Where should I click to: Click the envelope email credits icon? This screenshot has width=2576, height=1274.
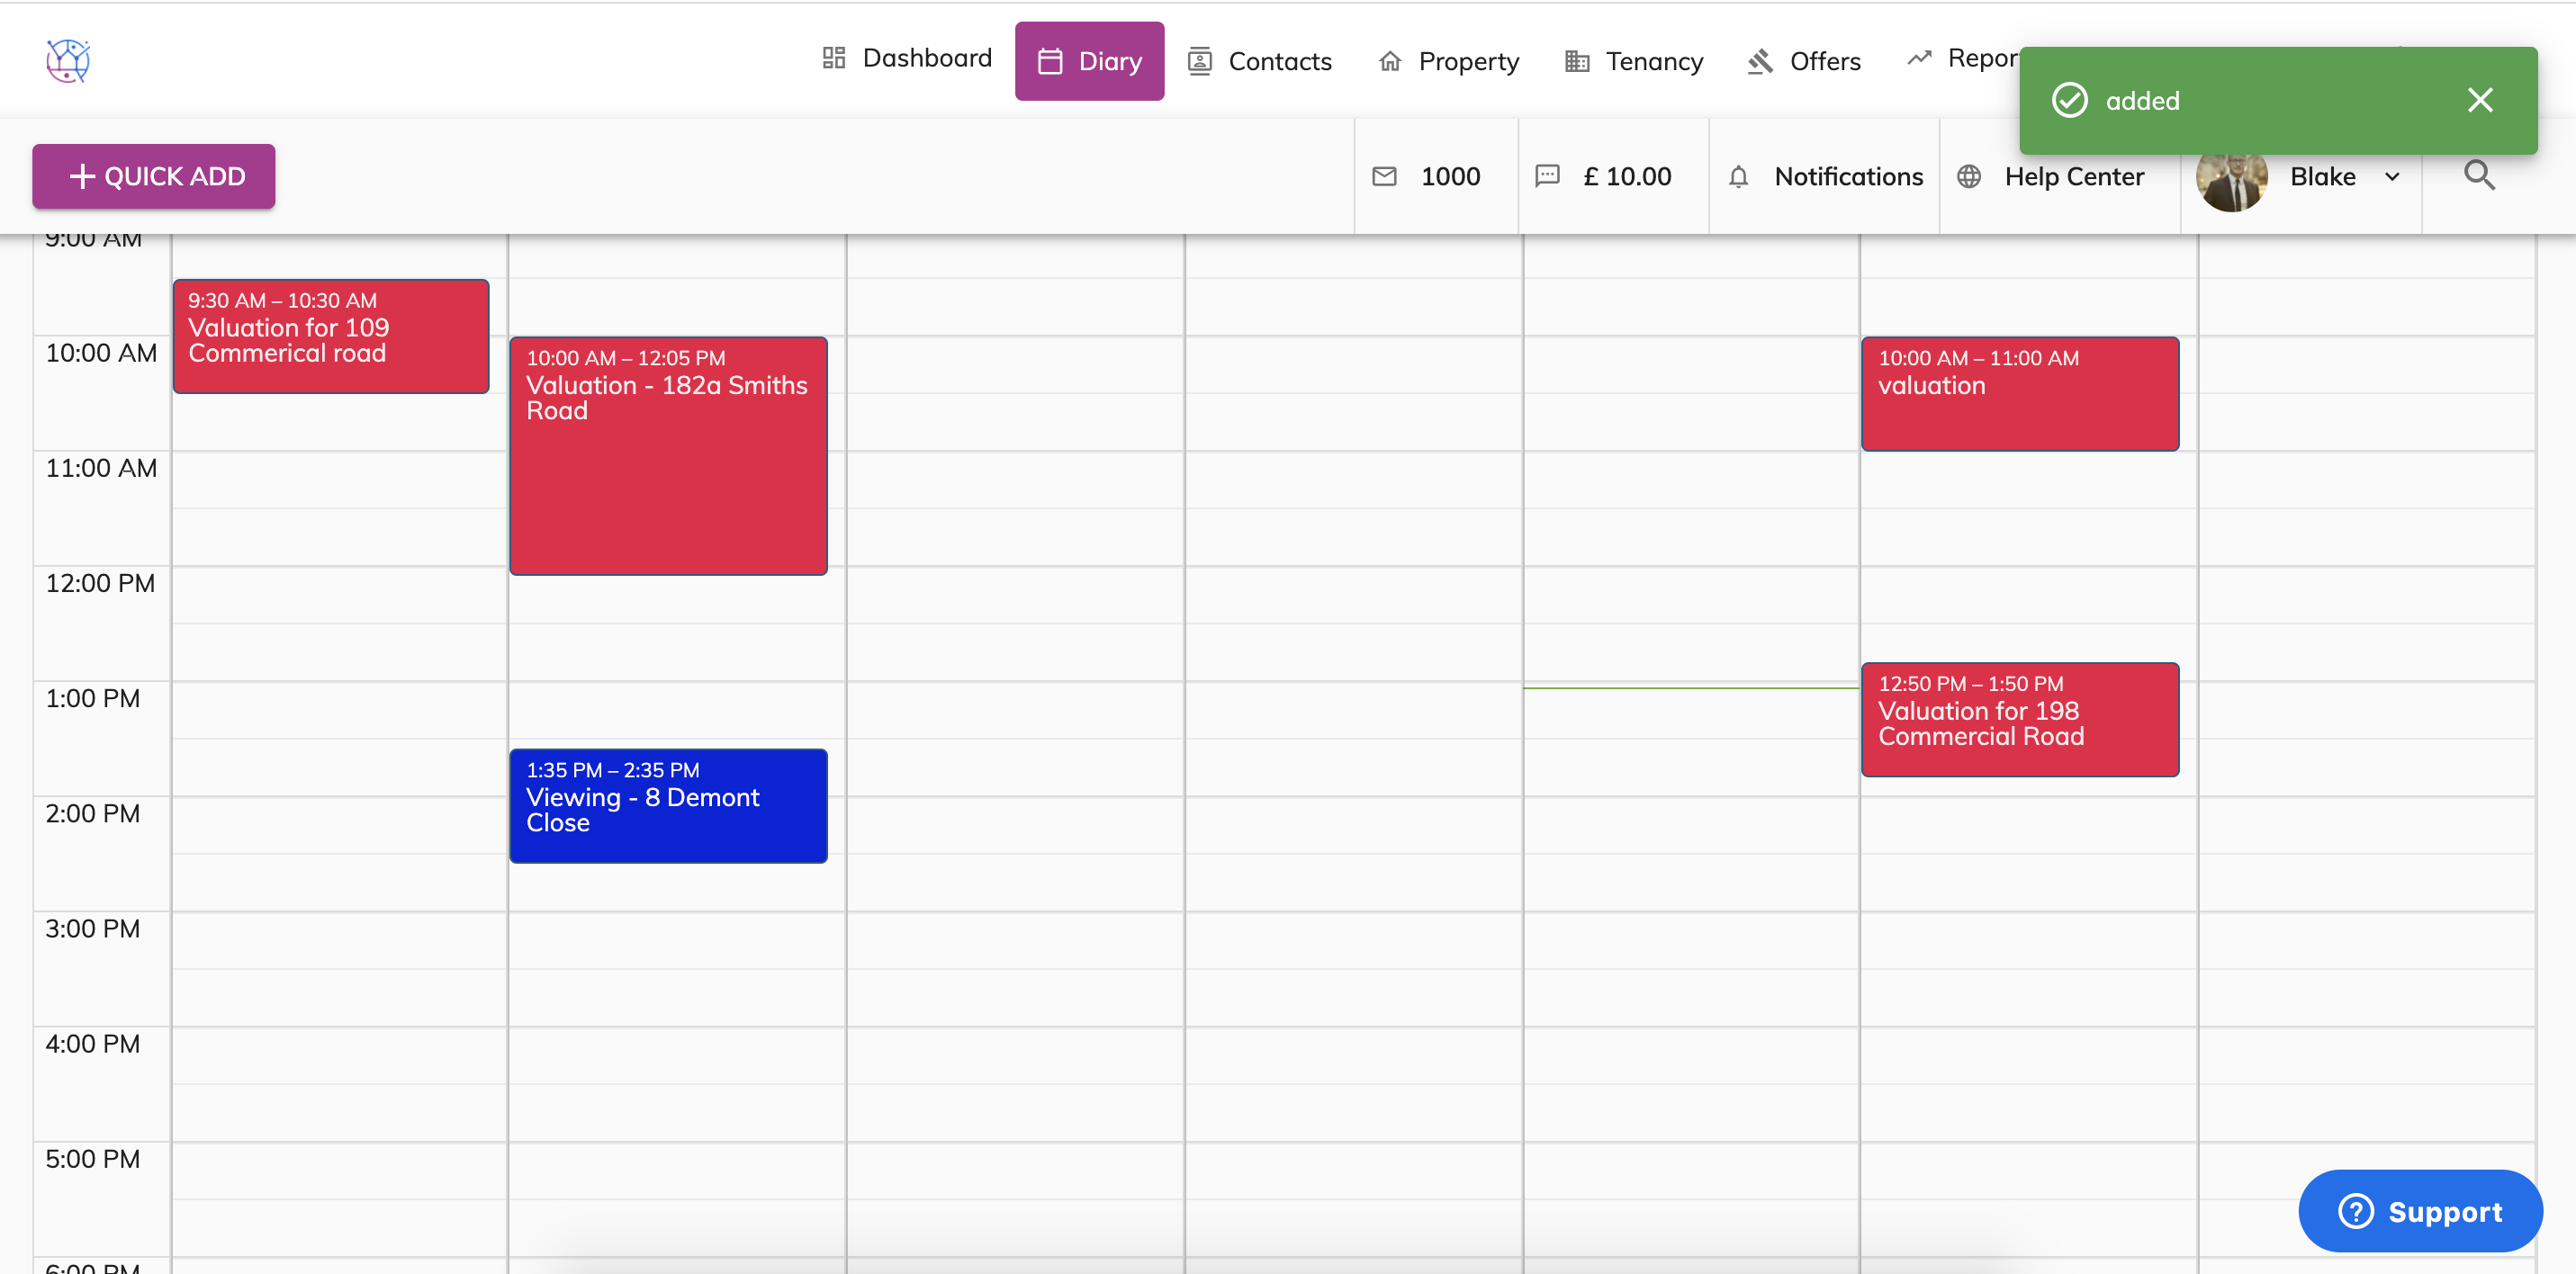click(1384, 177)
